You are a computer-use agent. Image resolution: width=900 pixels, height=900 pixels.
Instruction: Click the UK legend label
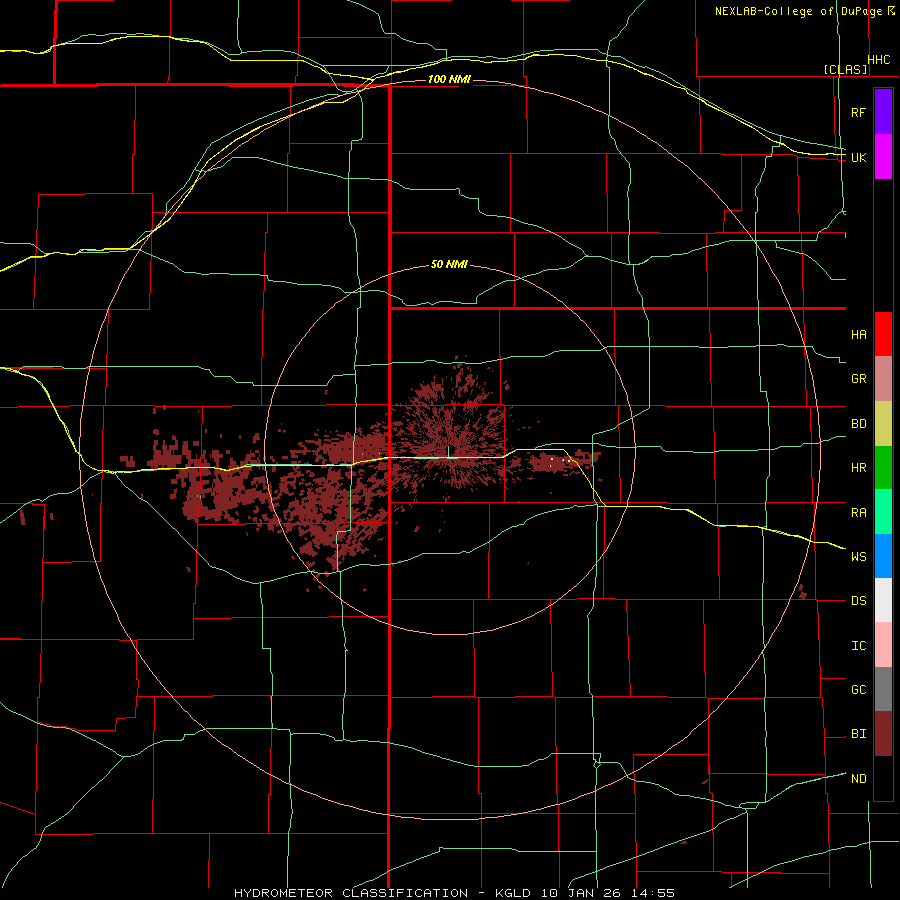pyautogui.click(x=858, y=157)
